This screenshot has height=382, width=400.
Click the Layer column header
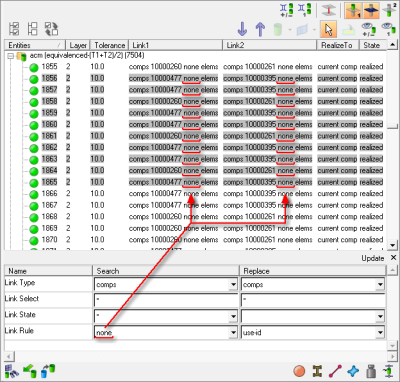point(78,45)
